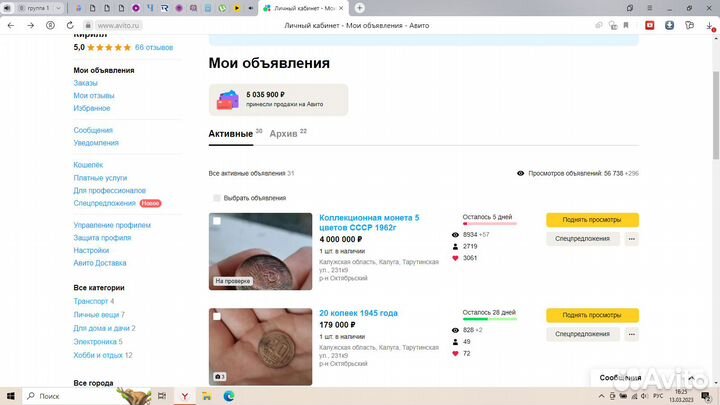The height and width of the screenshot is (405, 720).
Task: Select the 'Активные' tab
Action: click(x=230, y=133)
